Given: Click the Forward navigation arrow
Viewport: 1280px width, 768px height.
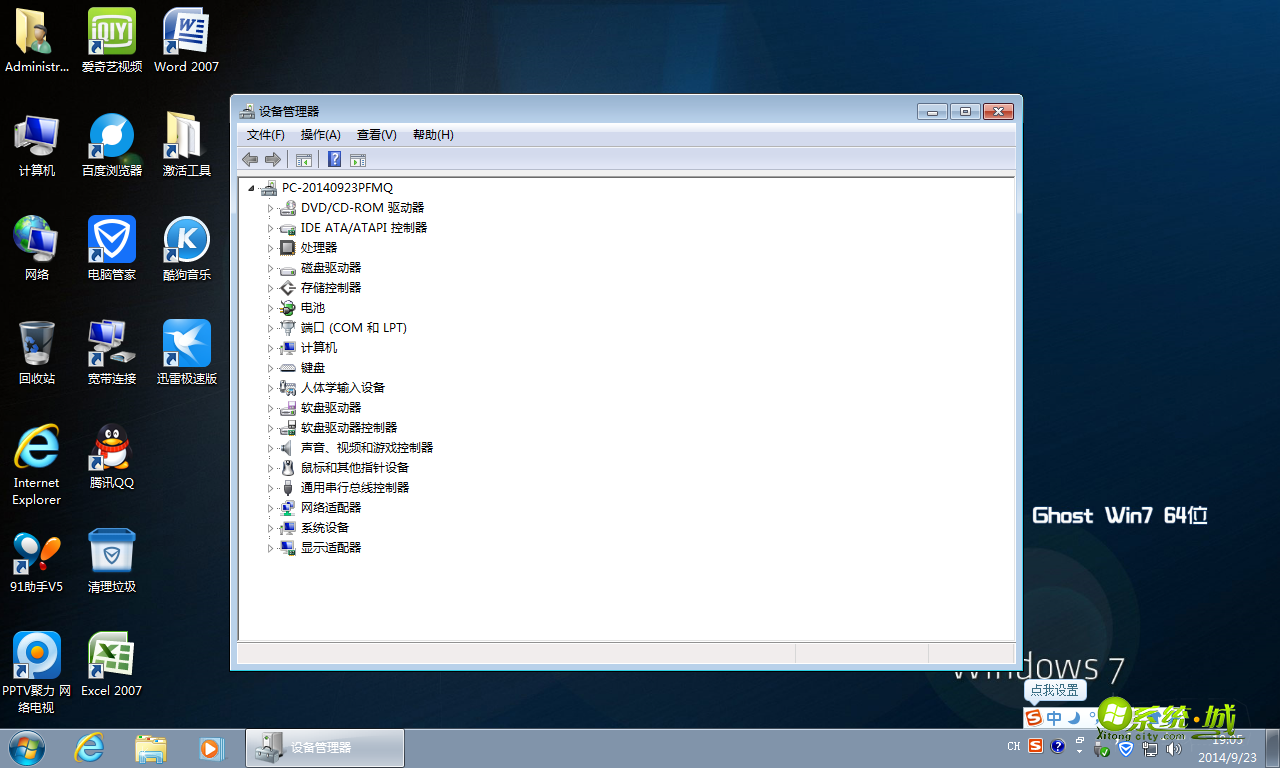Looking at the screenshot, I should pos(273,159).
